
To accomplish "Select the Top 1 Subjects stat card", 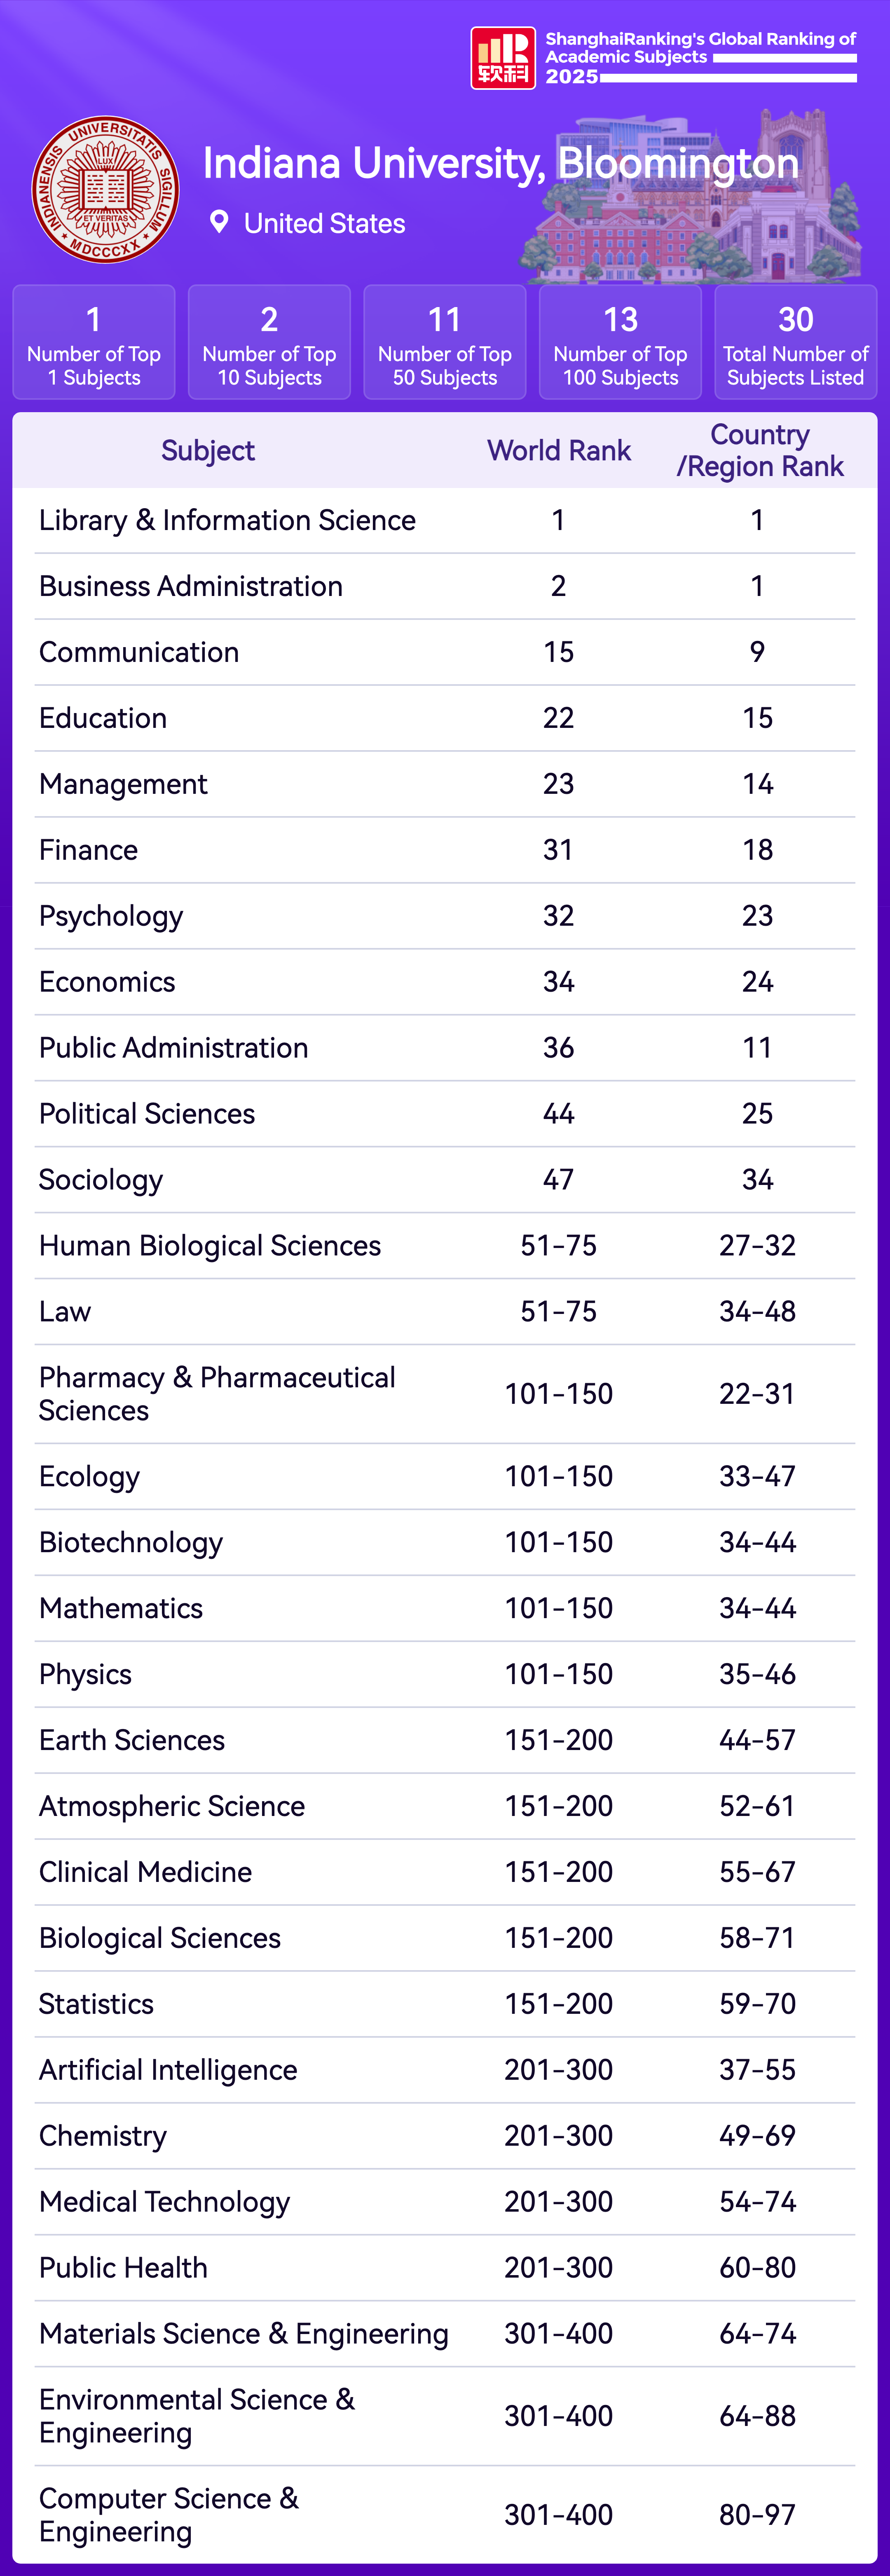I will [x=94, y=343].
